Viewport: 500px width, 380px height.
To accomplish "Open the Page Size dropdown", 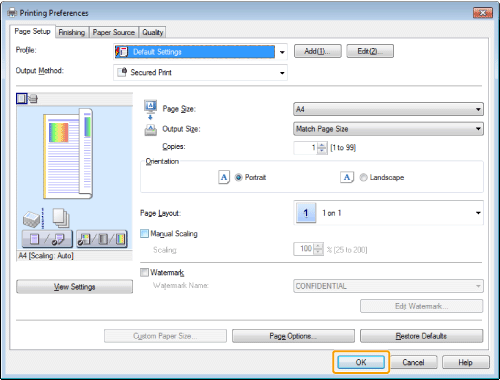I will tap(388, 109).
